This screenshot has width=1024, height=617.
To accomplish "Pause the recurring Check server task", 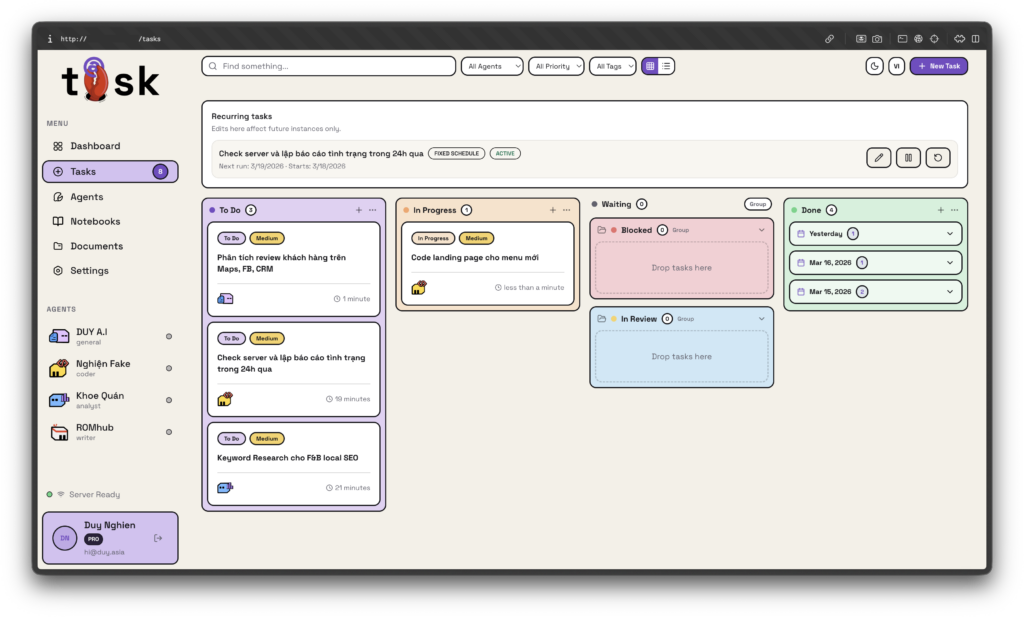I will pyautogui.click(x=907, y=157).
